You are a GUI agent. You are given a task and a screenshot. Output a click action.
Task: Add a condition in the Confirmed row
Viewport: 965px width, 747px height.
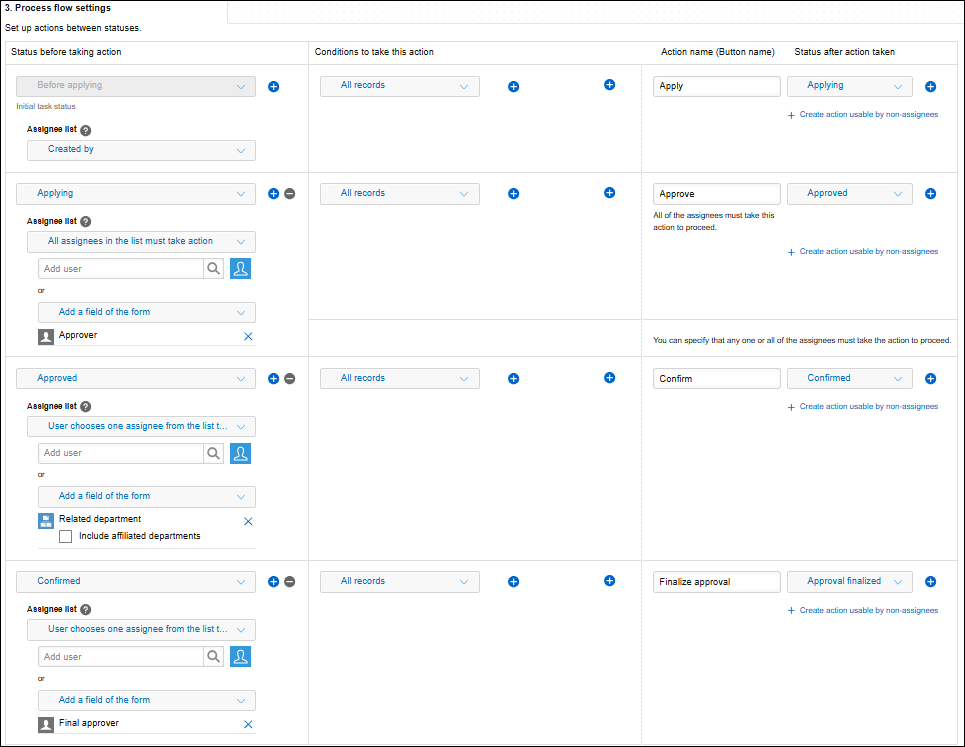[x=513, y=581]
